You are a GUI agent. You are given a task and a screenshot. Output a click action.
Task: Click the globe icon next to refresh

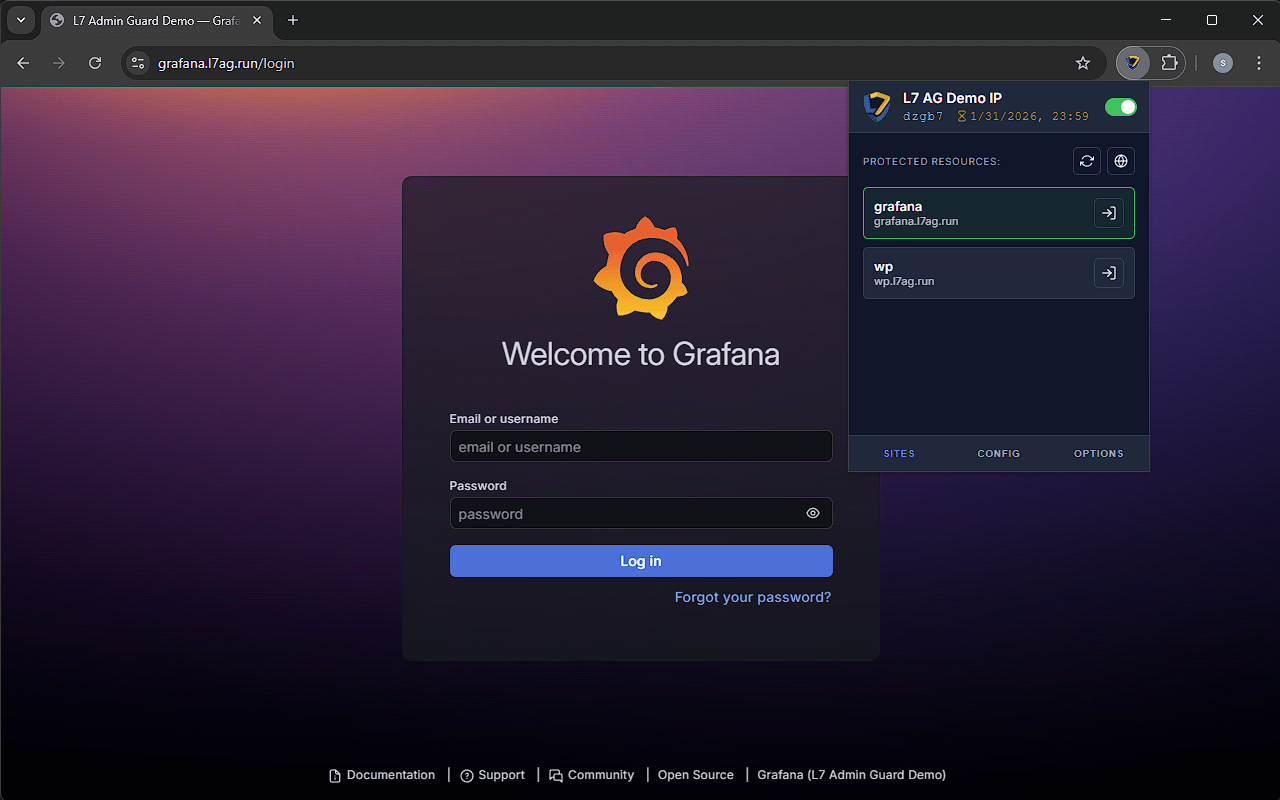tap(1121, 161)
